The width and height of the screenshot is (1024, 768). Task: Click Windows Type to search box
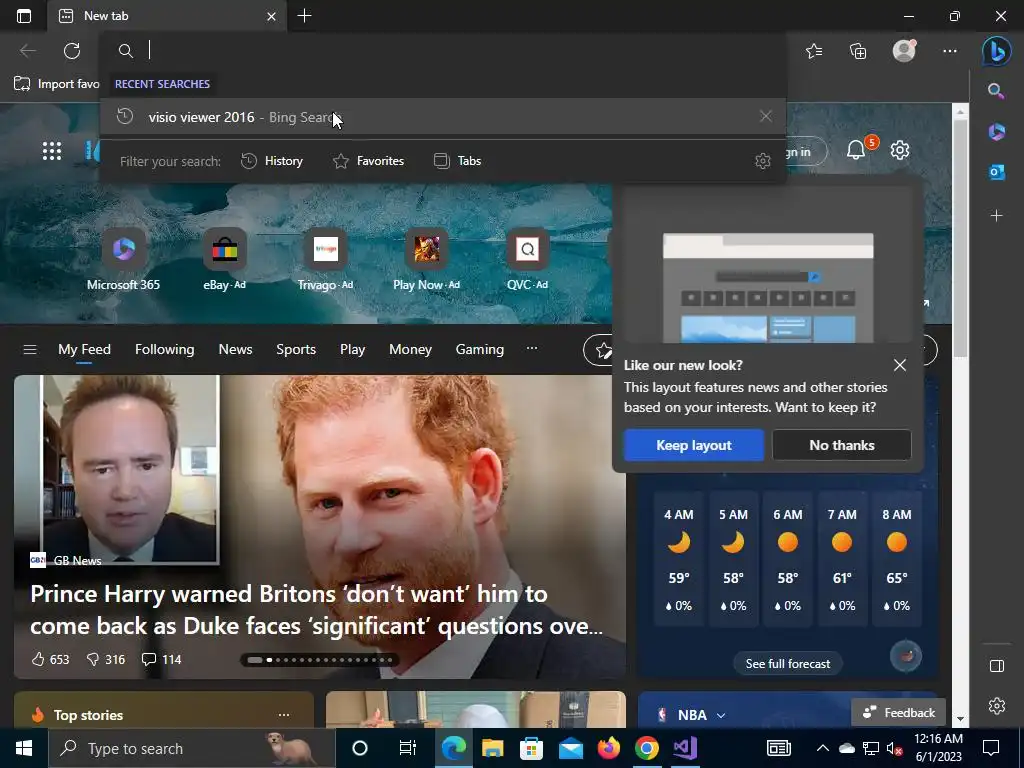(x=191, y=748)
